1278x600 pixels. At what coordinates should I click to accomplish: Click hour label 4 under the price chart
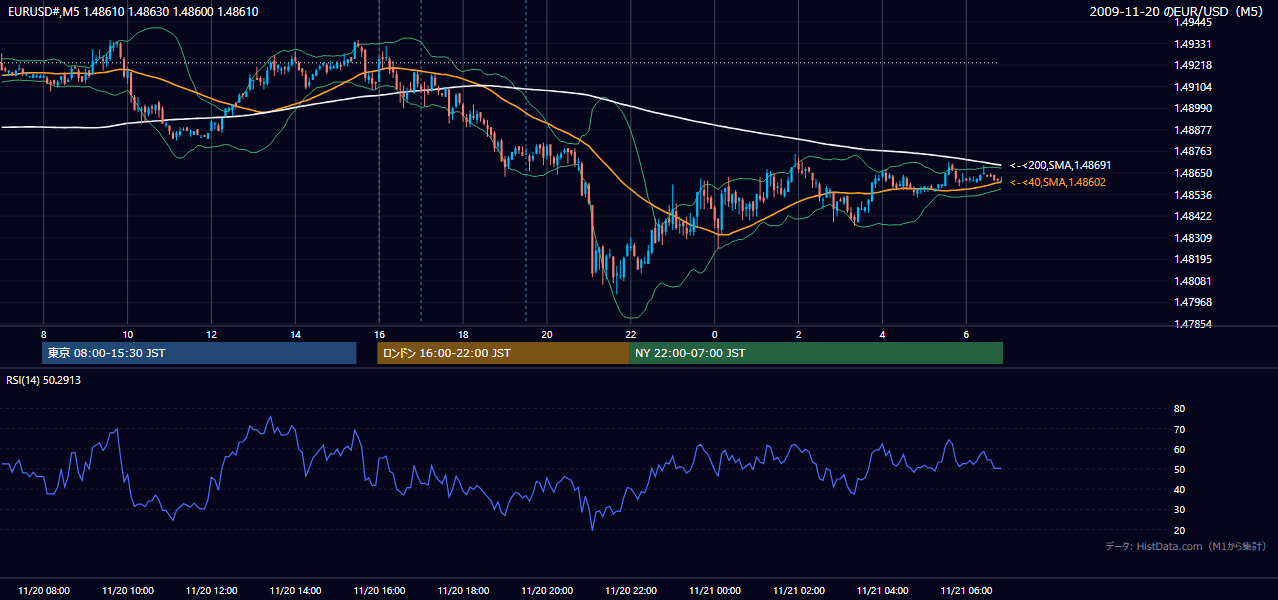[882, 334]
